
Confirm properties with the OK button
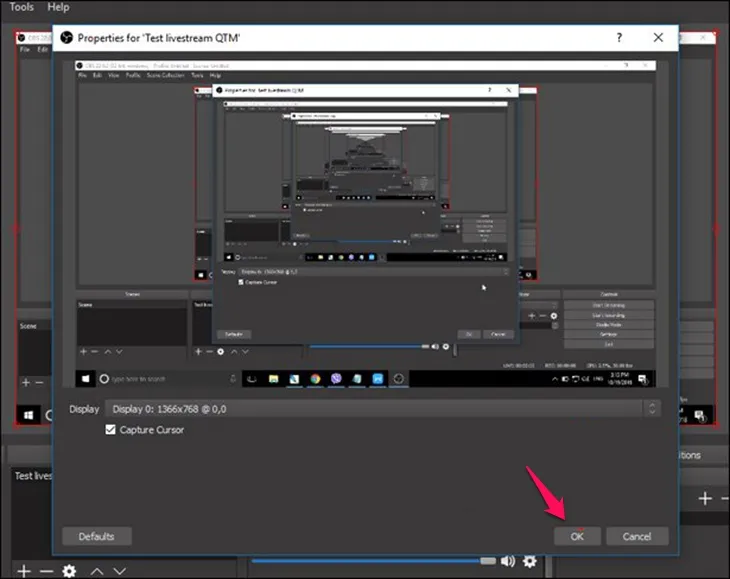[577, 537]
